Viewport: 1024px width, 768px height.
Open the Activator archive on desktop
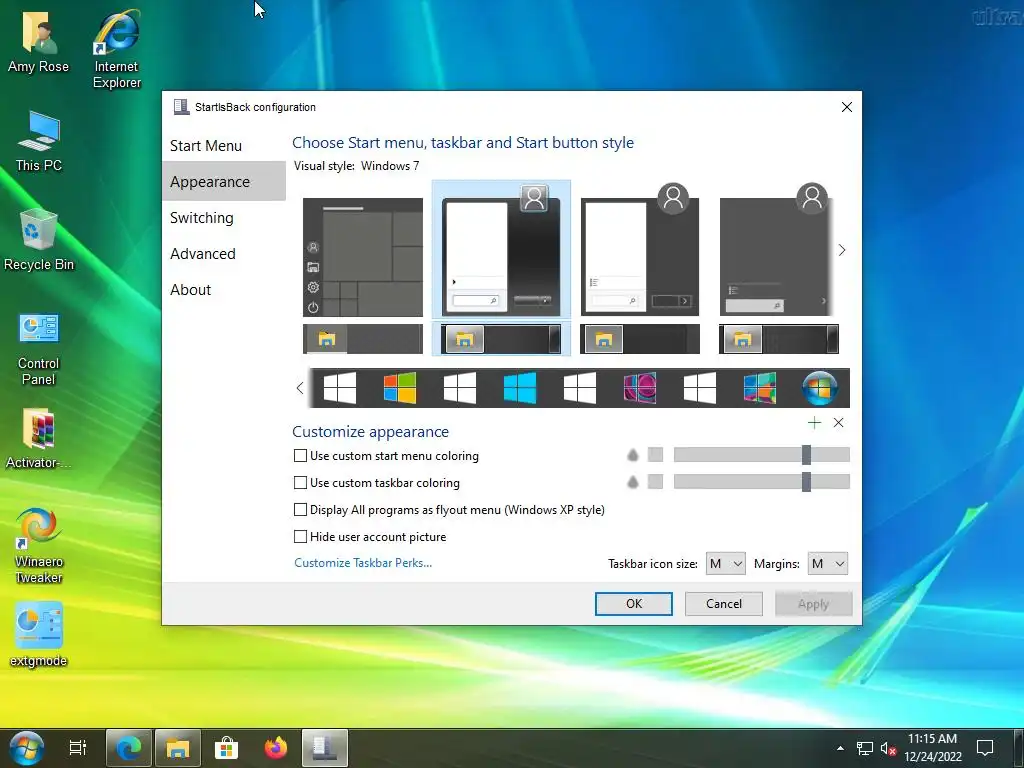click(39, 439)
